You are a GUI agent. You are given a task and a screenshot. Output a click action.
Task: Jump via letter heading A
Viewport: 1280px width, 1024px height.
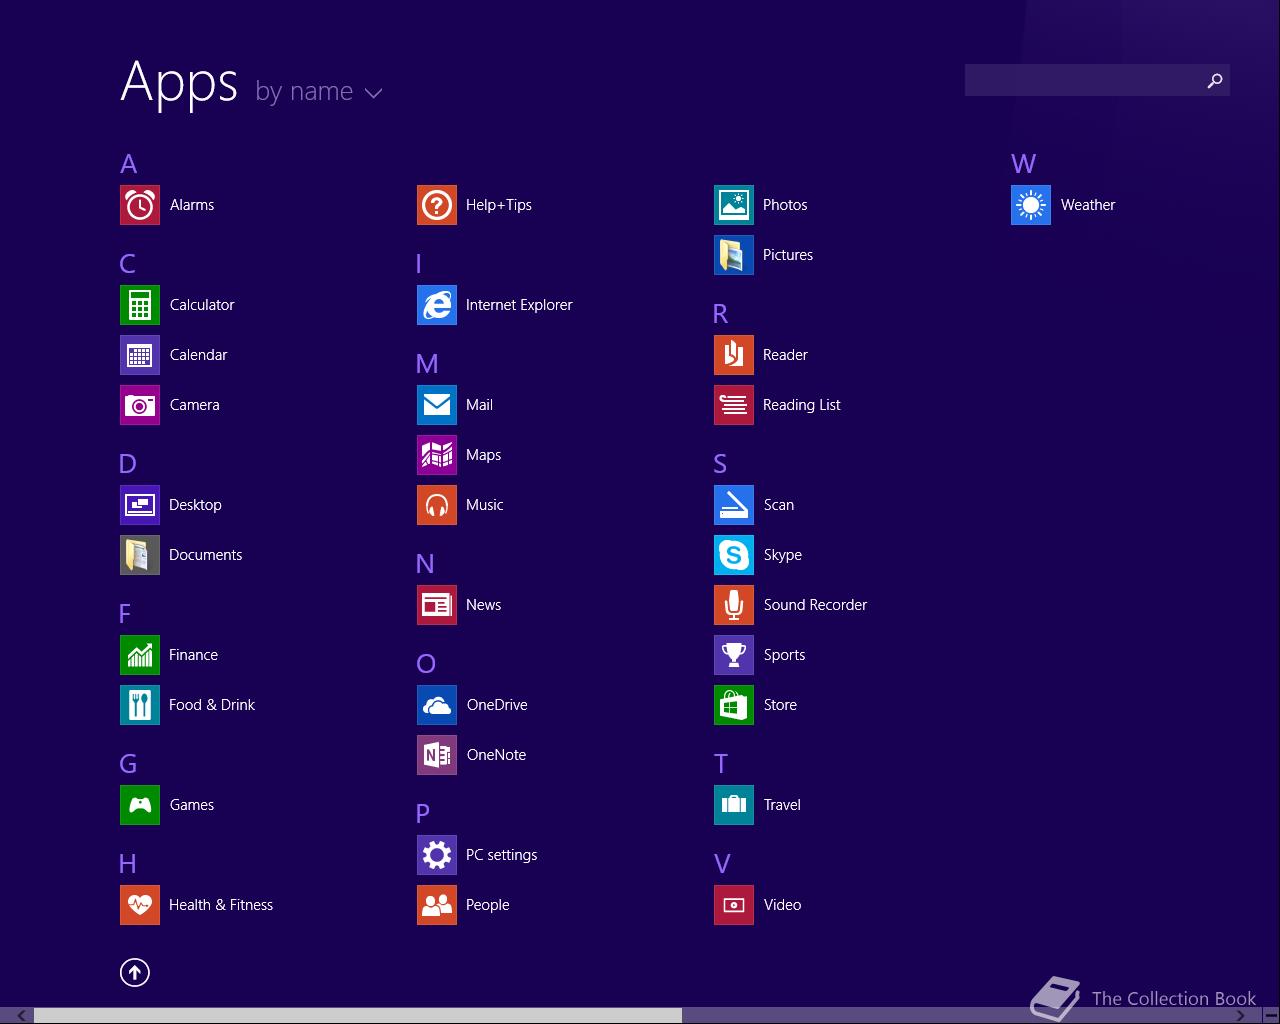[128, 164]
